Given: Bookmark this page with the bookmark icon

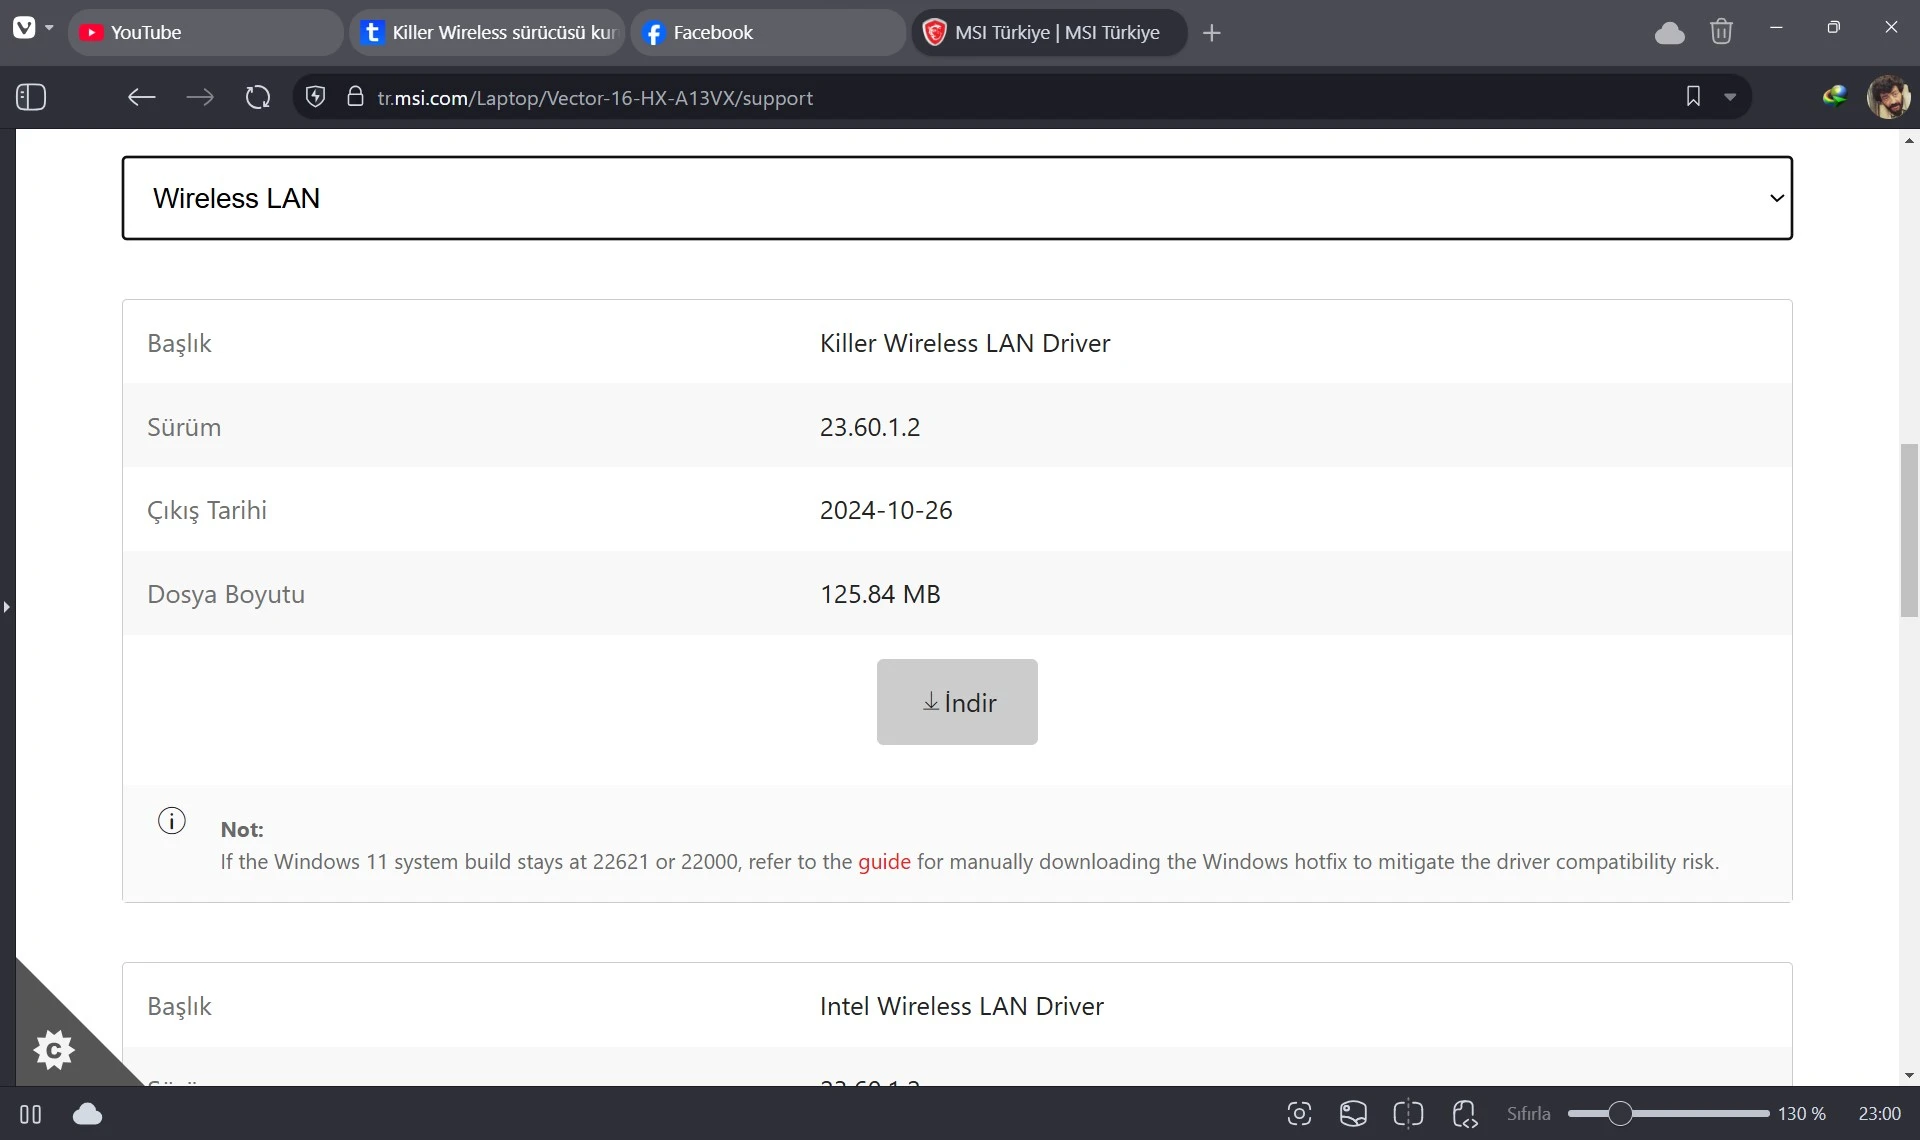Looking at the screenshot, I should tap(1693, 96).
